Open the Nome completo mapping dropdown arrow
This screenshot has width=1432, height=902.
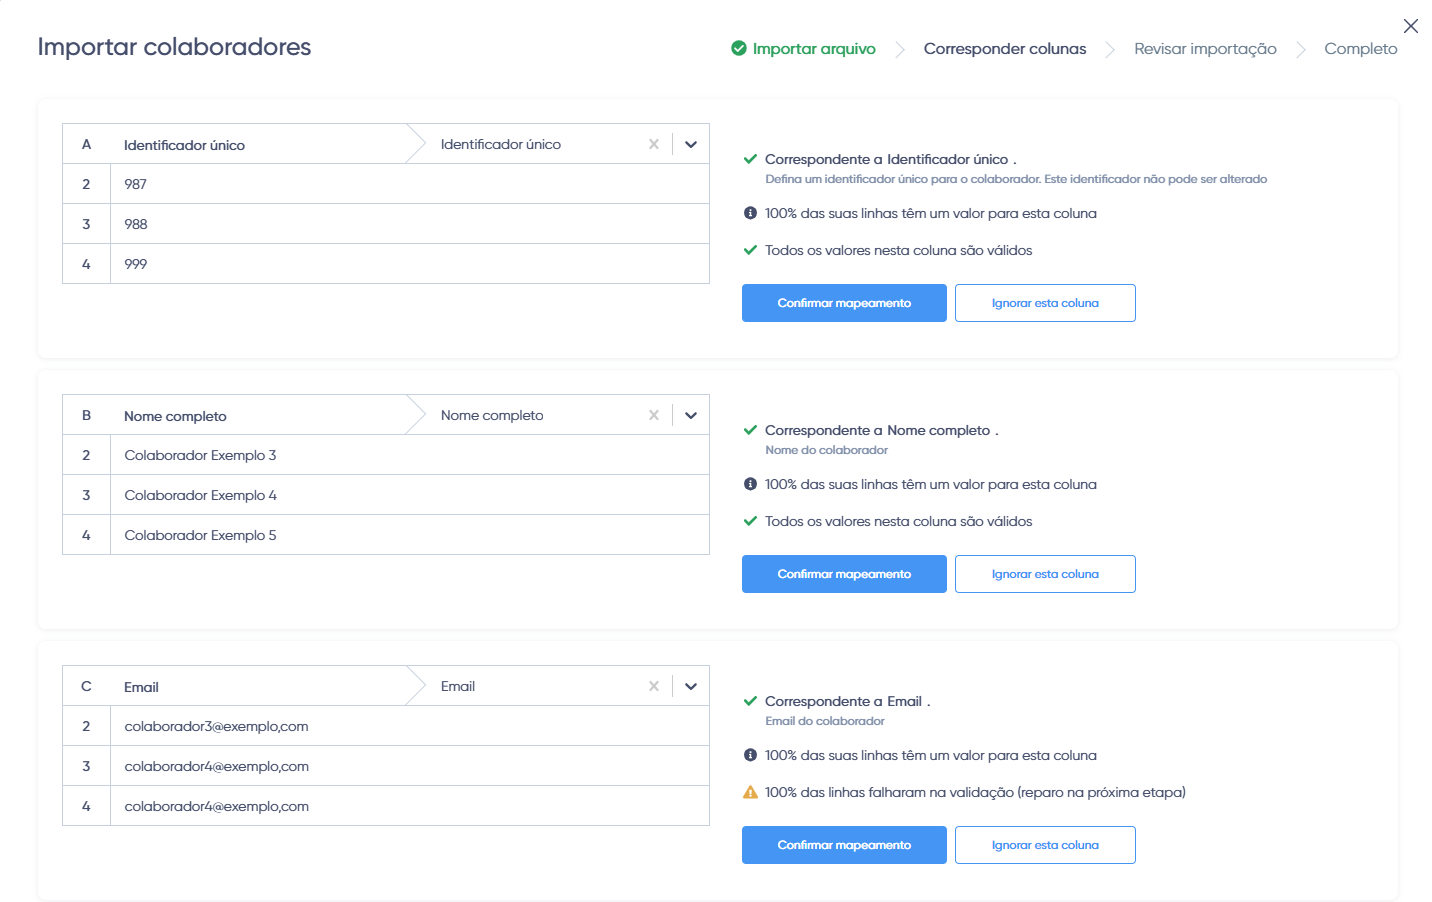point(691,415)
